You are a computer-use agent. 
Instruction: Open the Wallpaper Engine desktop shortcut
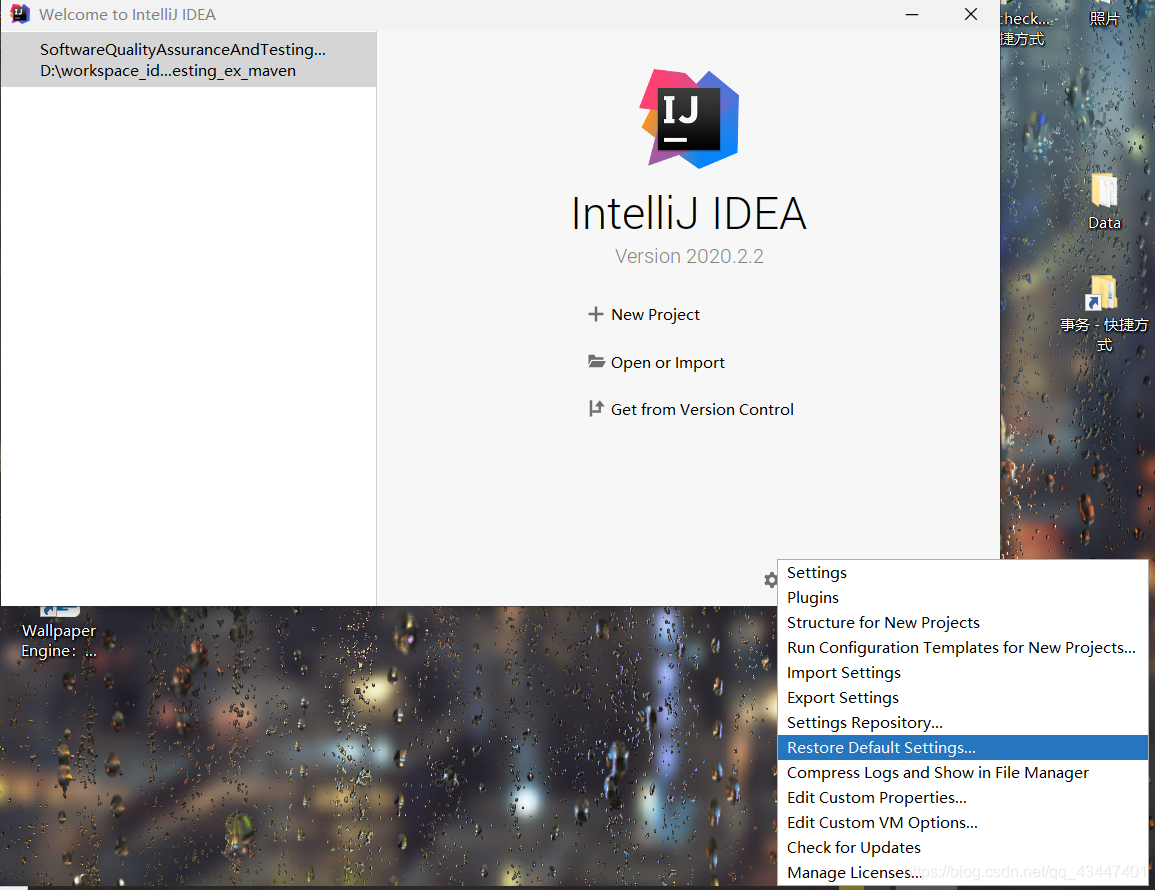[x=59, y=634]
